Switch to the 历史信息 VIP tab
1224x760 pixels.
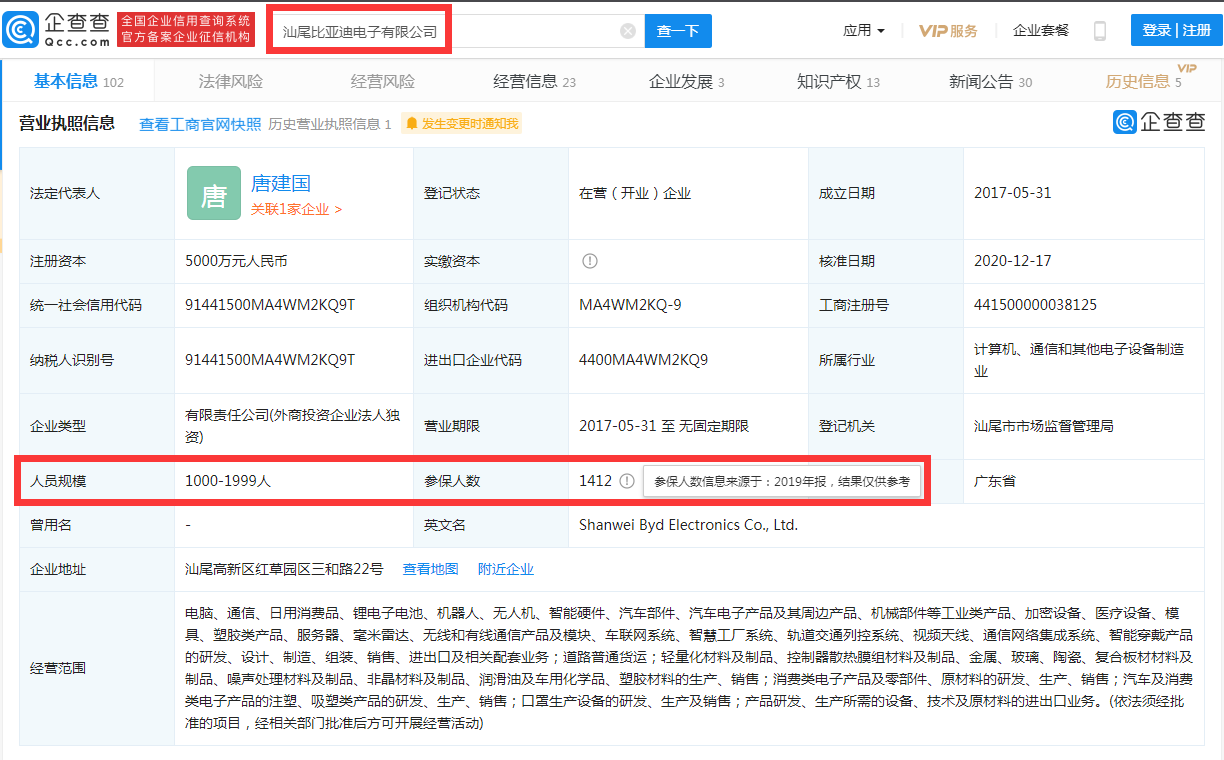(x=1148, y=80)
